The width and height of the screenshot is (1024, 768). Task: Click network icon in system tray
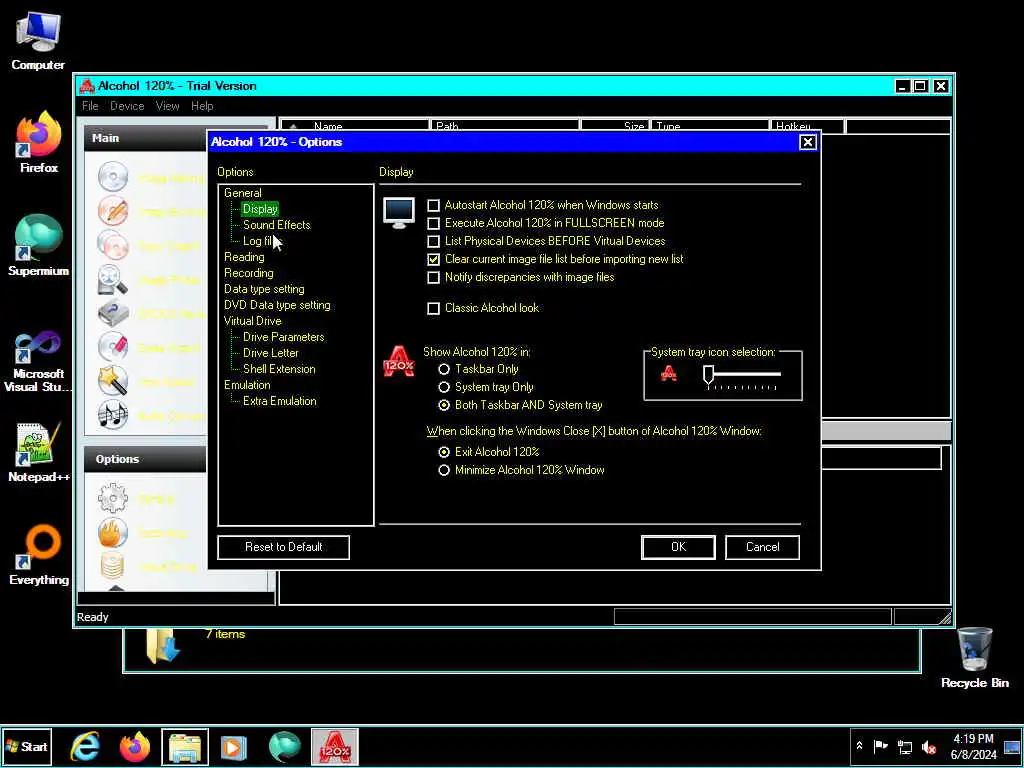pos(905,747)
